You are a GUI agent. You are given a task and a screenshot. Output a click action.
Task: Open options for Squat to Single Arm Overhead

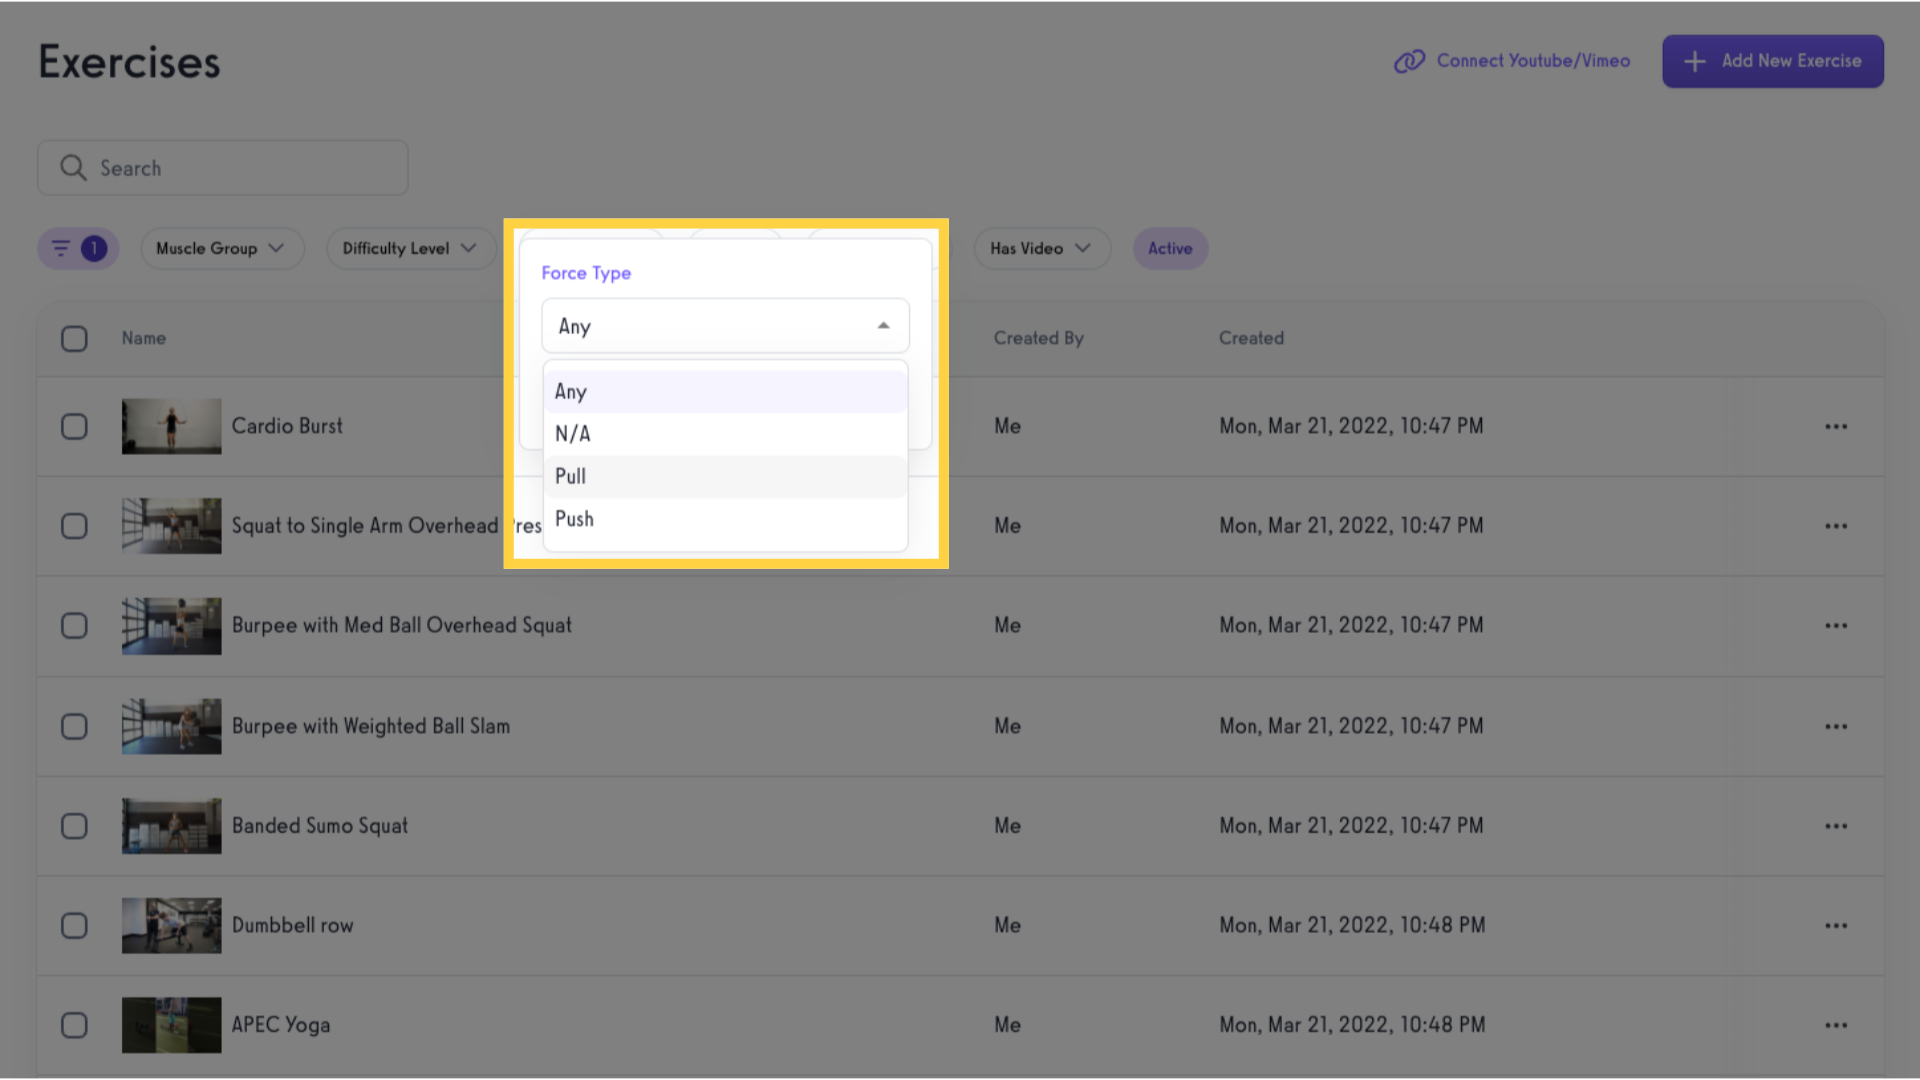[x=1836, y=526]
